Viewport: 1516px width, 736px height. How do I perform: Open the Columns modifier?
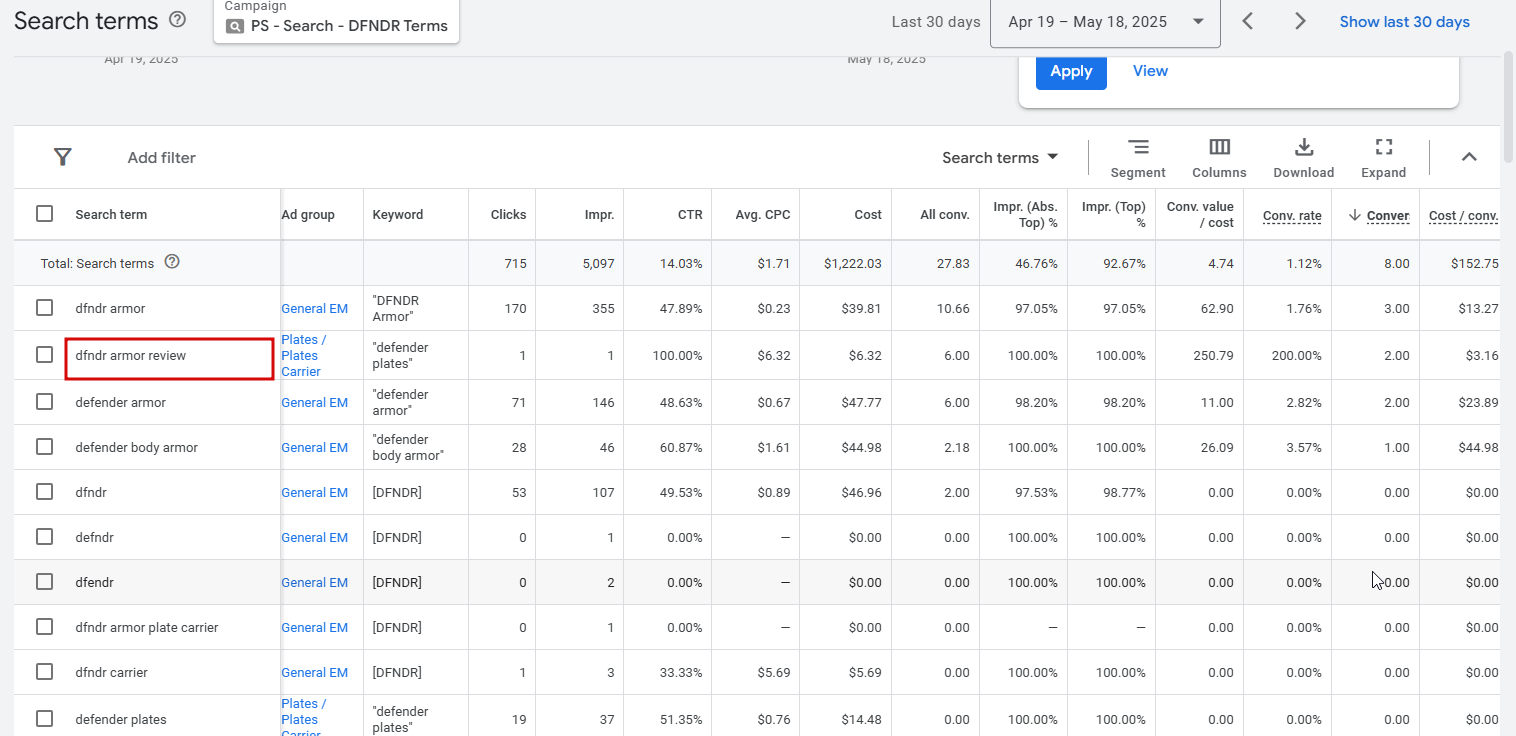coord(1219,158)
